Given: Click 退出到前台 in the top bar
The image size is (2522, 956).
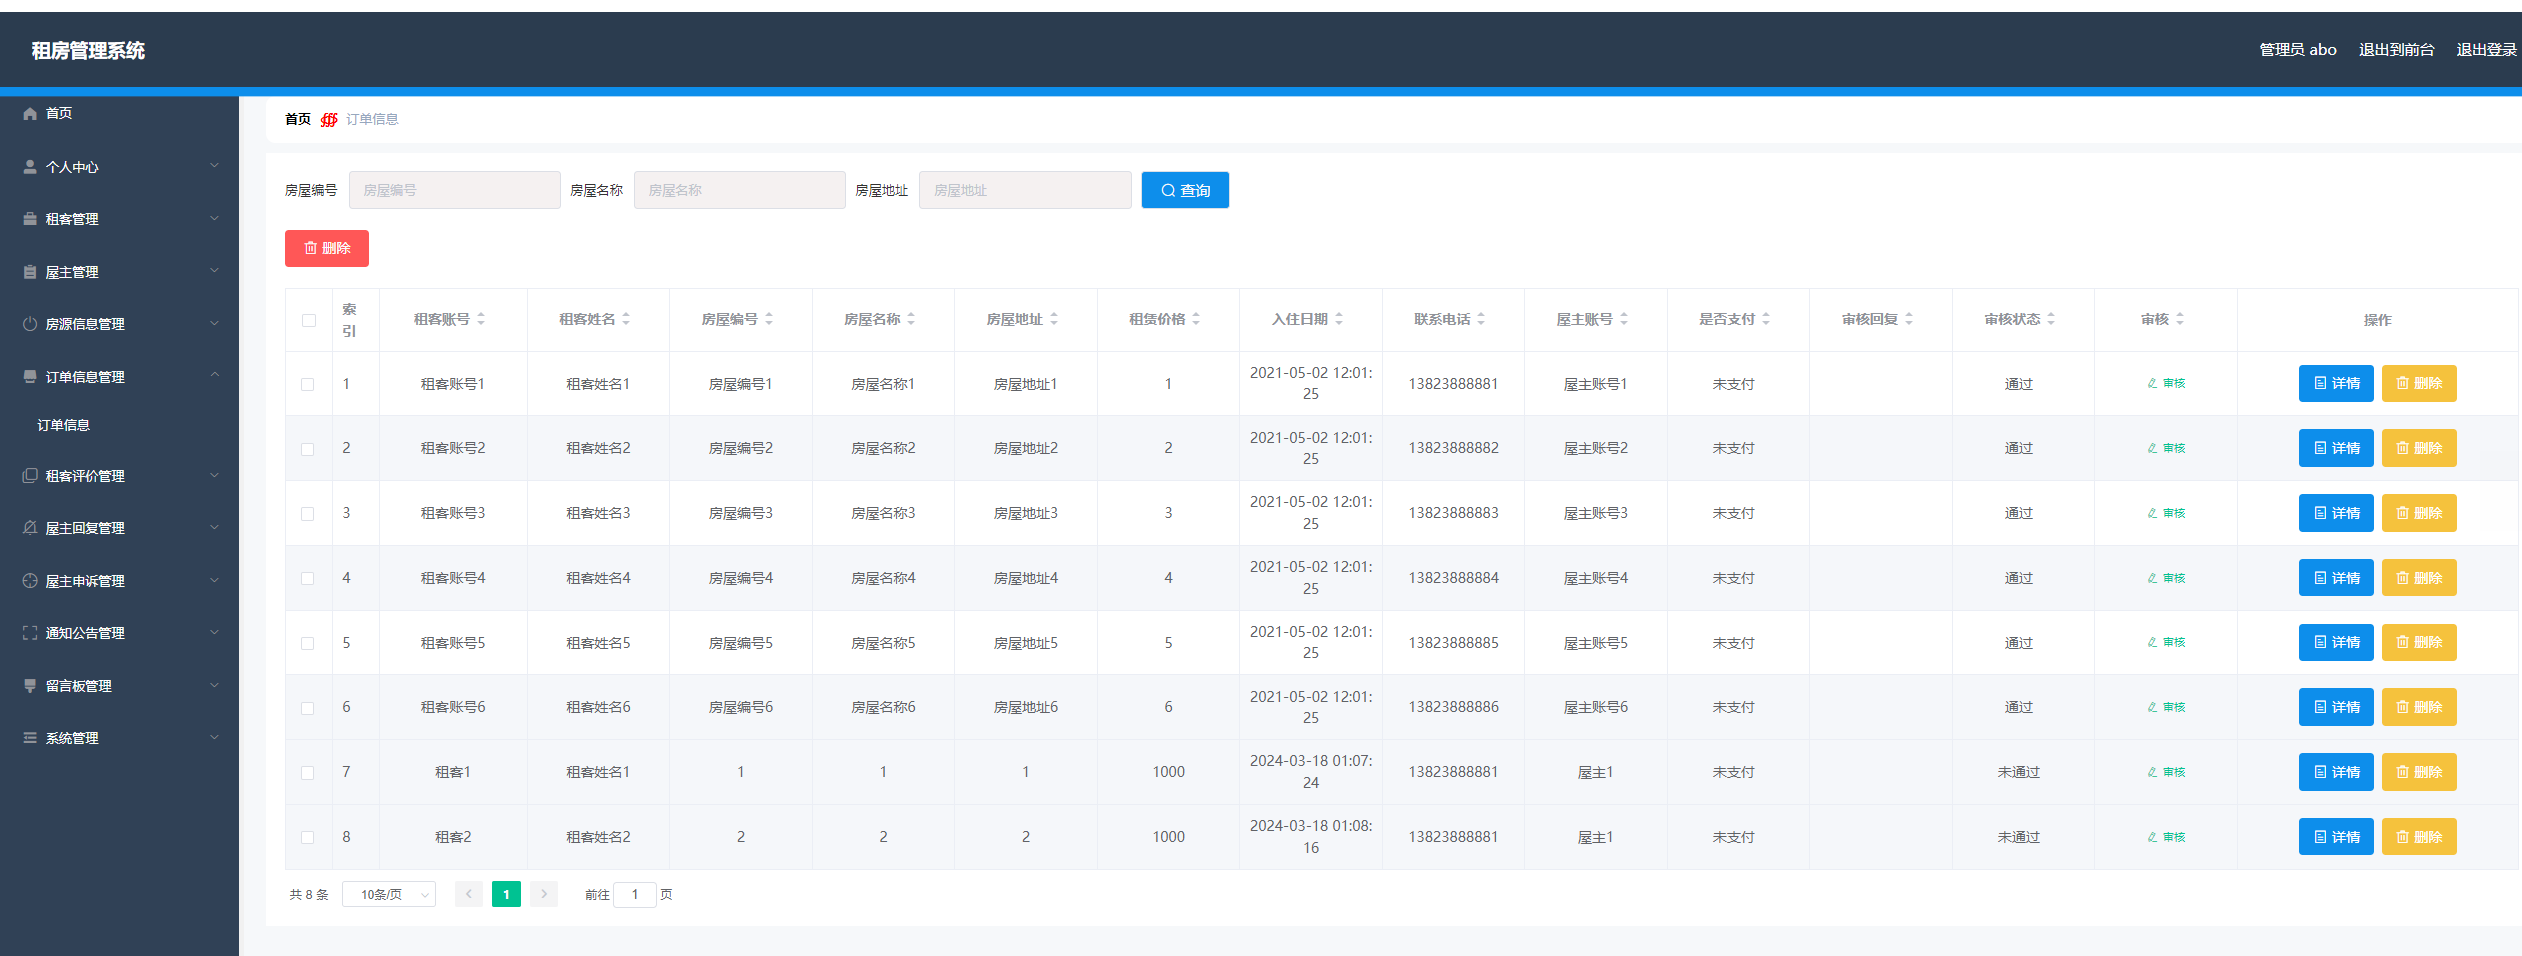Looking at the screenshot, I should coord(2396,49).
